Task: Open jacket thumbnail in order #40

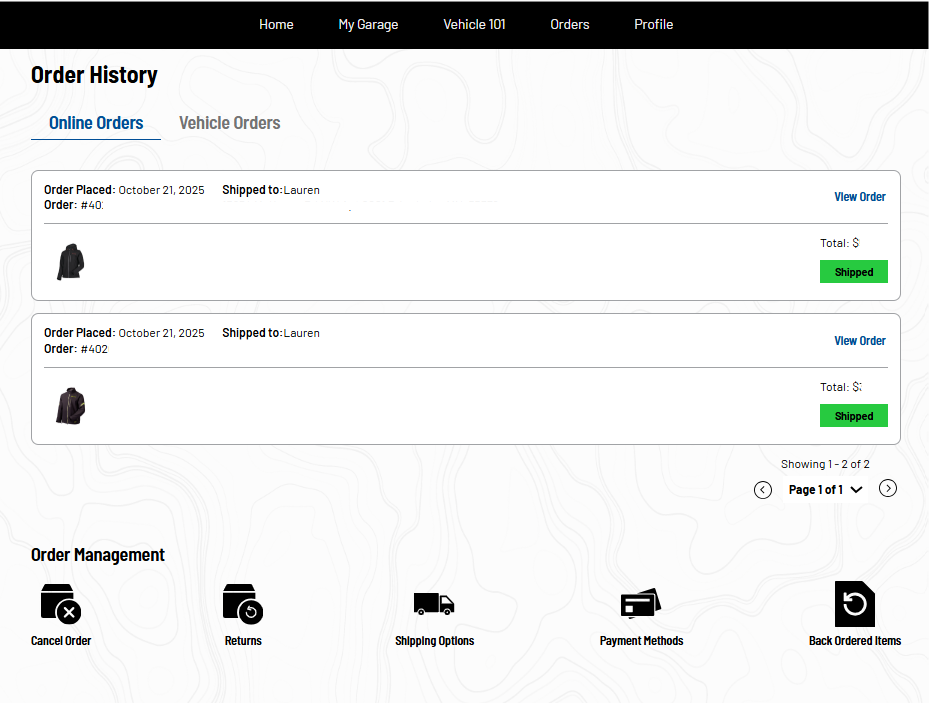Action: (x=71, y=262)
